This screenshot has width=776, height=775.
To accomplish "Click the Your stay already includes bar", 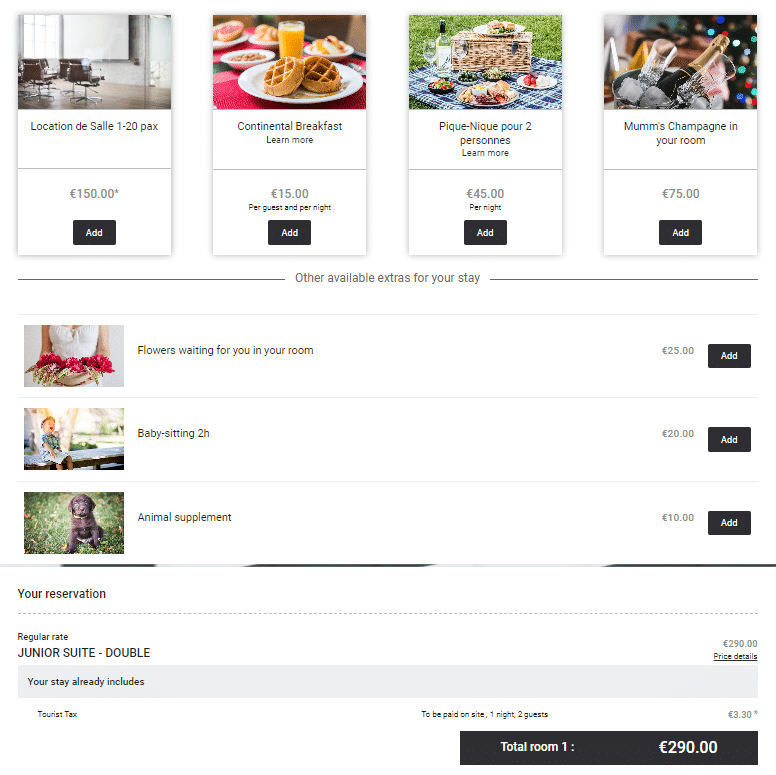I will tap(388, 681).
